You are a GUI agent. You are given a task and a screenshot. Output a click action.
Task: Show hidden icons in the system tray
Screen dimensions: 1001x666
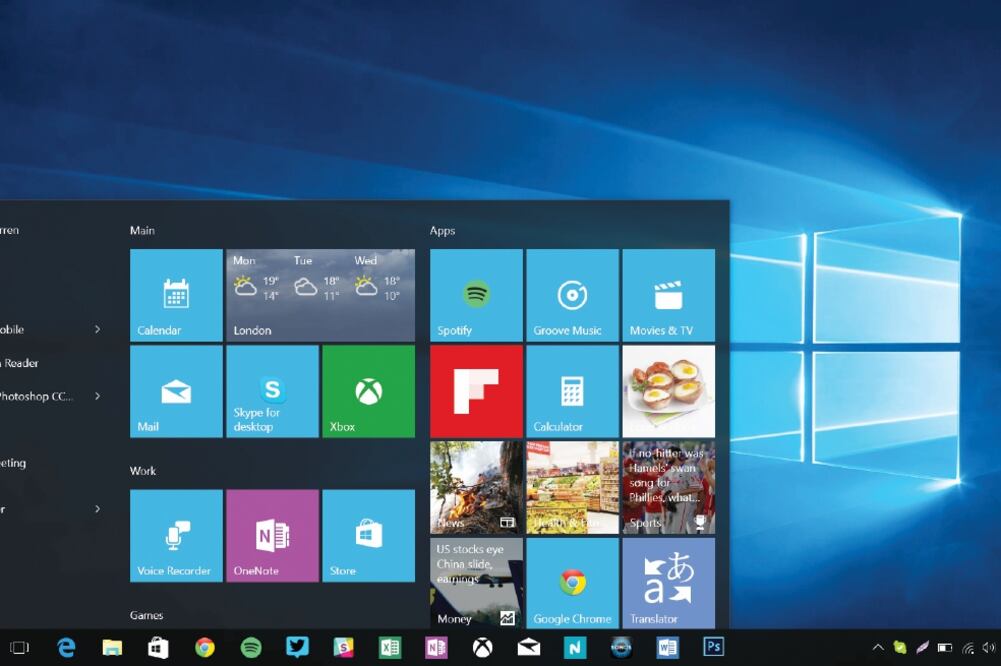pyautogui.click(x=878, y=647)
